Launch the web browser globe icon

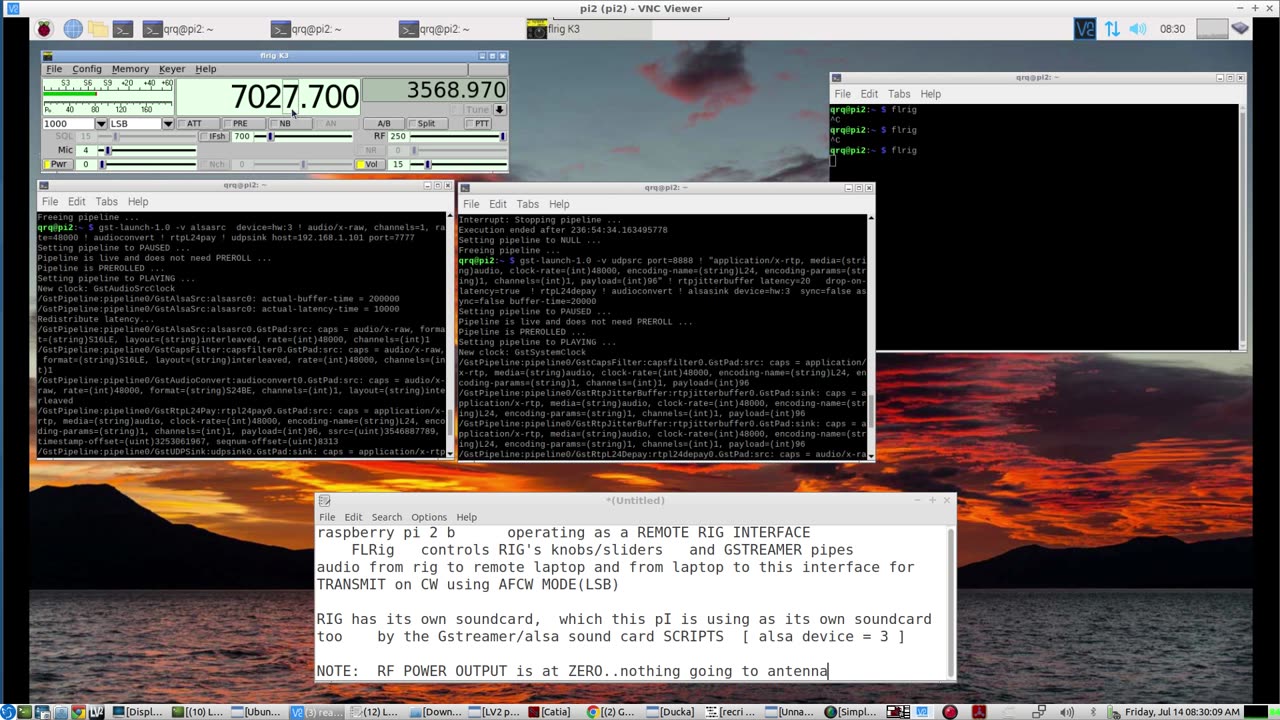click(x=73, y=29)
